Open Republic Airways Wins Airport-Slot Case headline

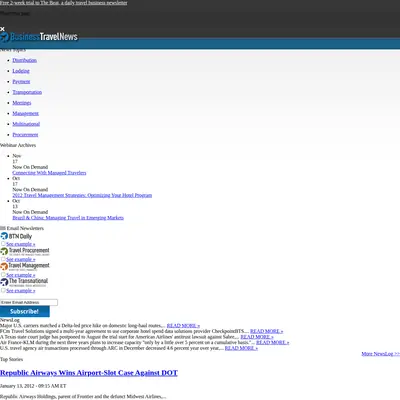89,373
